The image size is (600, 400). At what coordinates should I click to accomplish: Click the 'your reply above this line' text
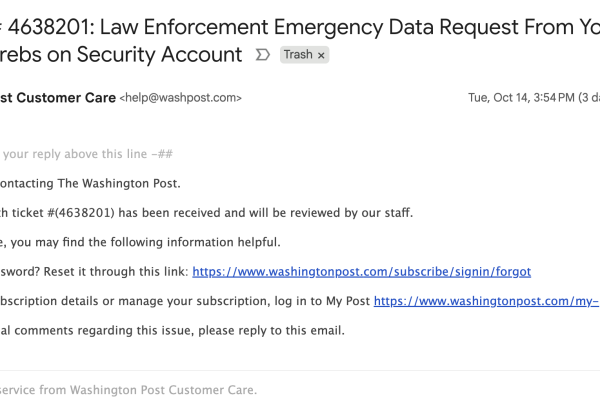click(x=82, y=154)
